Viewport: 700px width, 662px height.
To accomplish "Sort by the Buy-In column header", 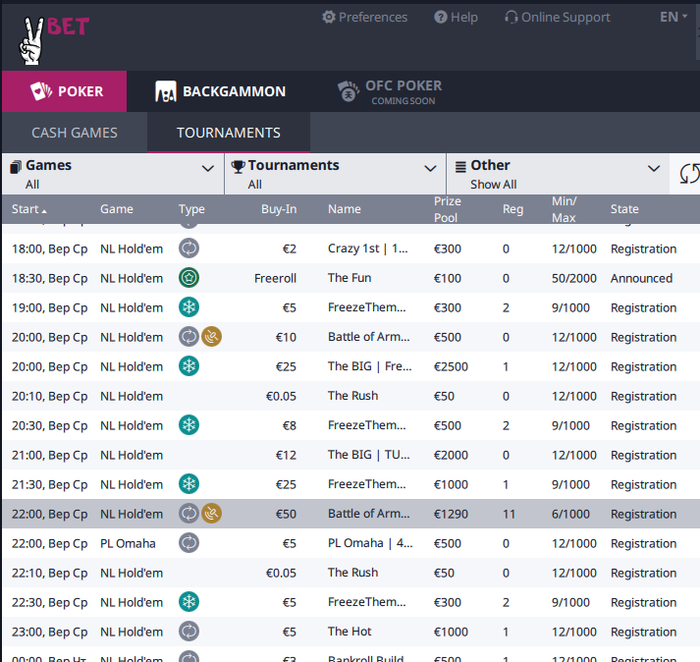I will [x=279, y=209].
